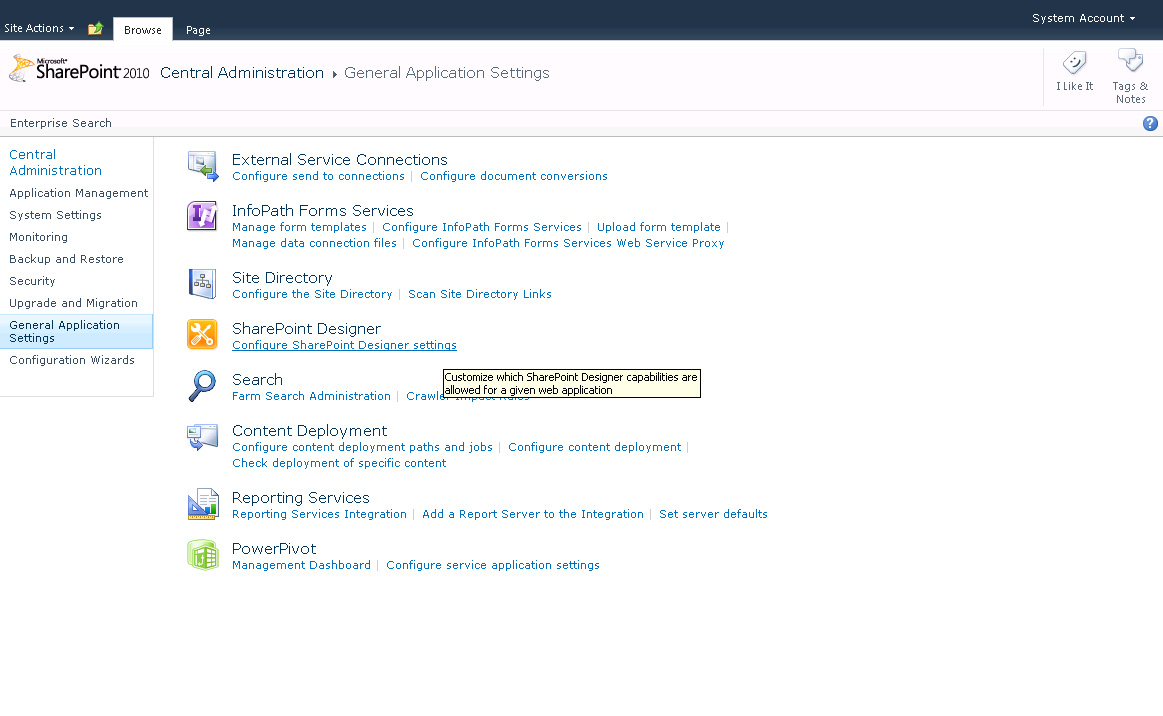Click the Configure content deployment link
Image resolution: width=1163 pixels, height=716 pixels.
pos(594,447)
